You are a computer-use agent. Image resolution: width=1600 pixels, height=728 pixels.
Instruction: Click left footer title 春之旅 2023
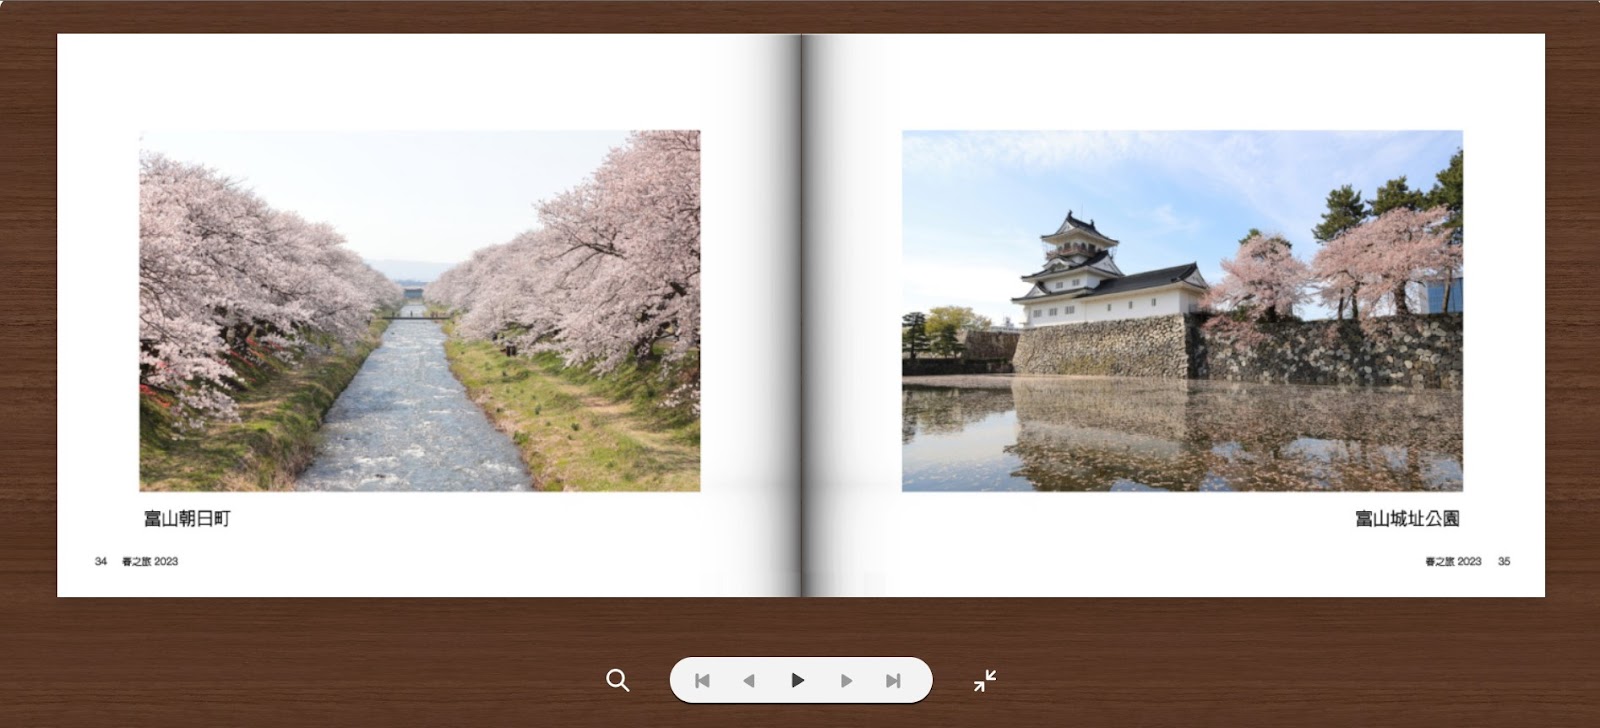pyautogui.click(x=150, y=561)
